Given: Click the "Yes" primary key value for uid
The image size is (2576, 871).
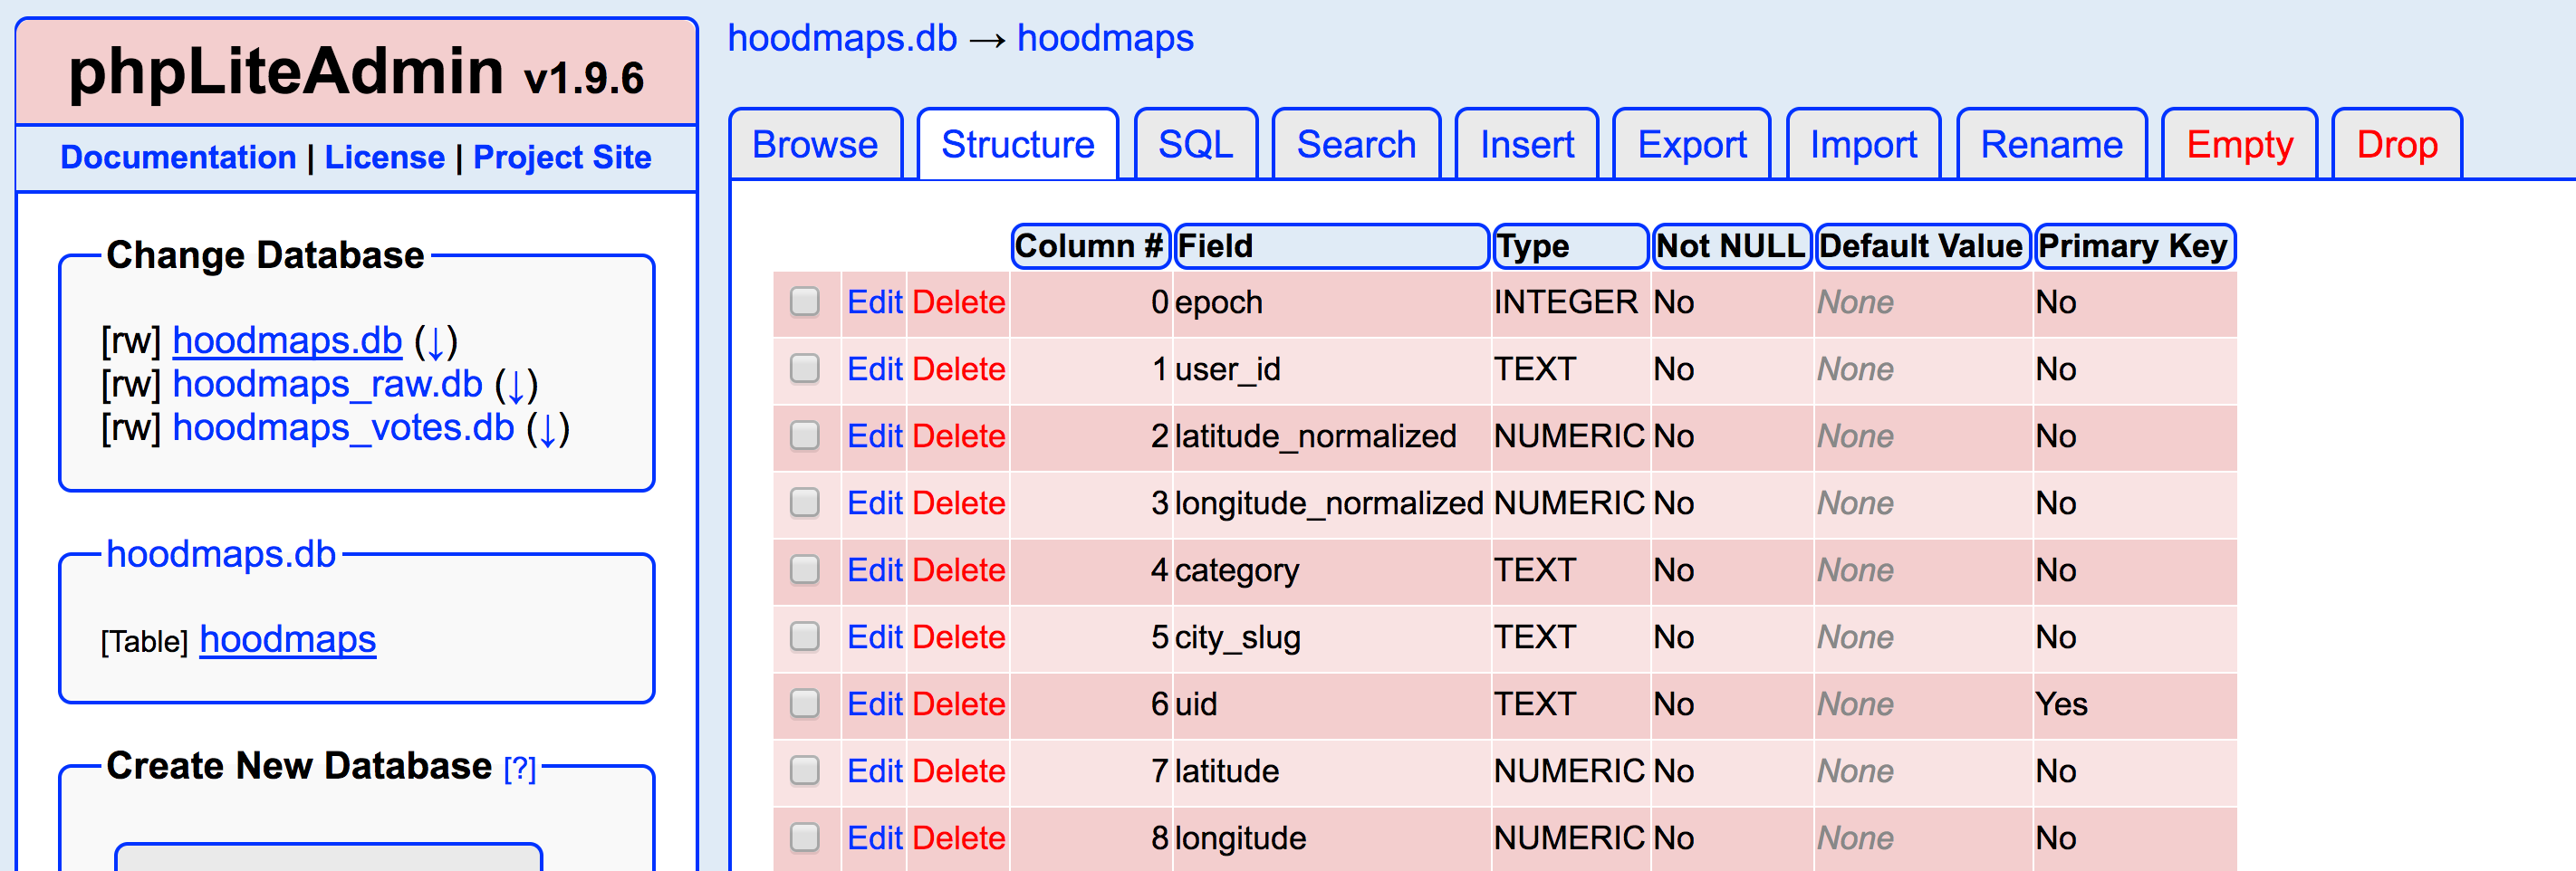Looking at the screenshot, I should (x=2061, y=704).
